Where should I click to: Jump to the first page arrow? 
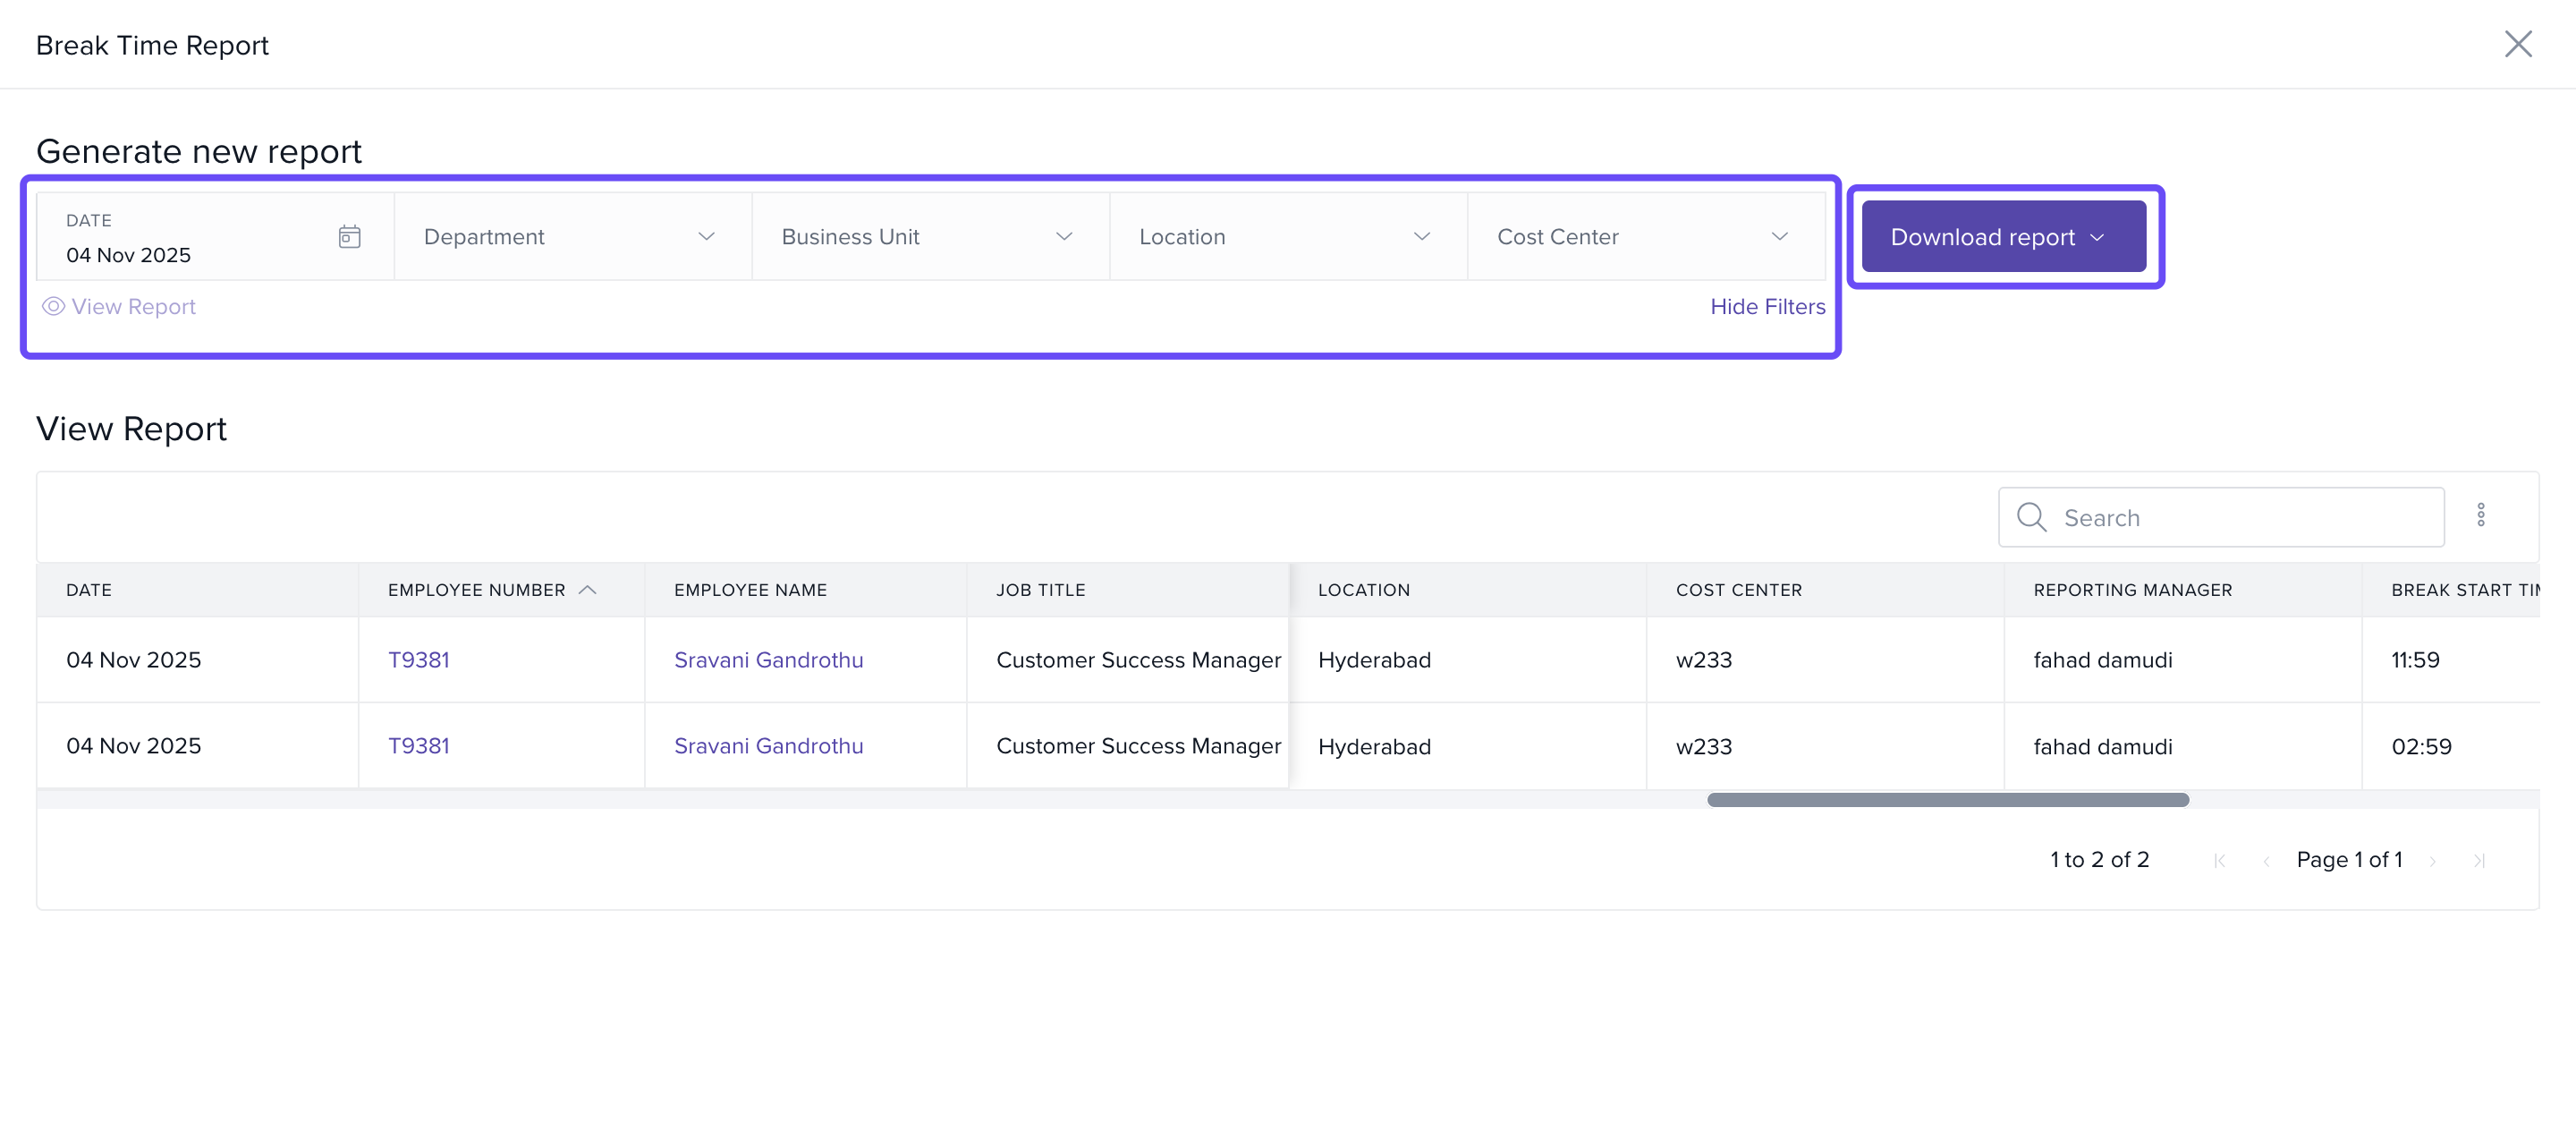pyautogui.click(x=2219, y=861)
